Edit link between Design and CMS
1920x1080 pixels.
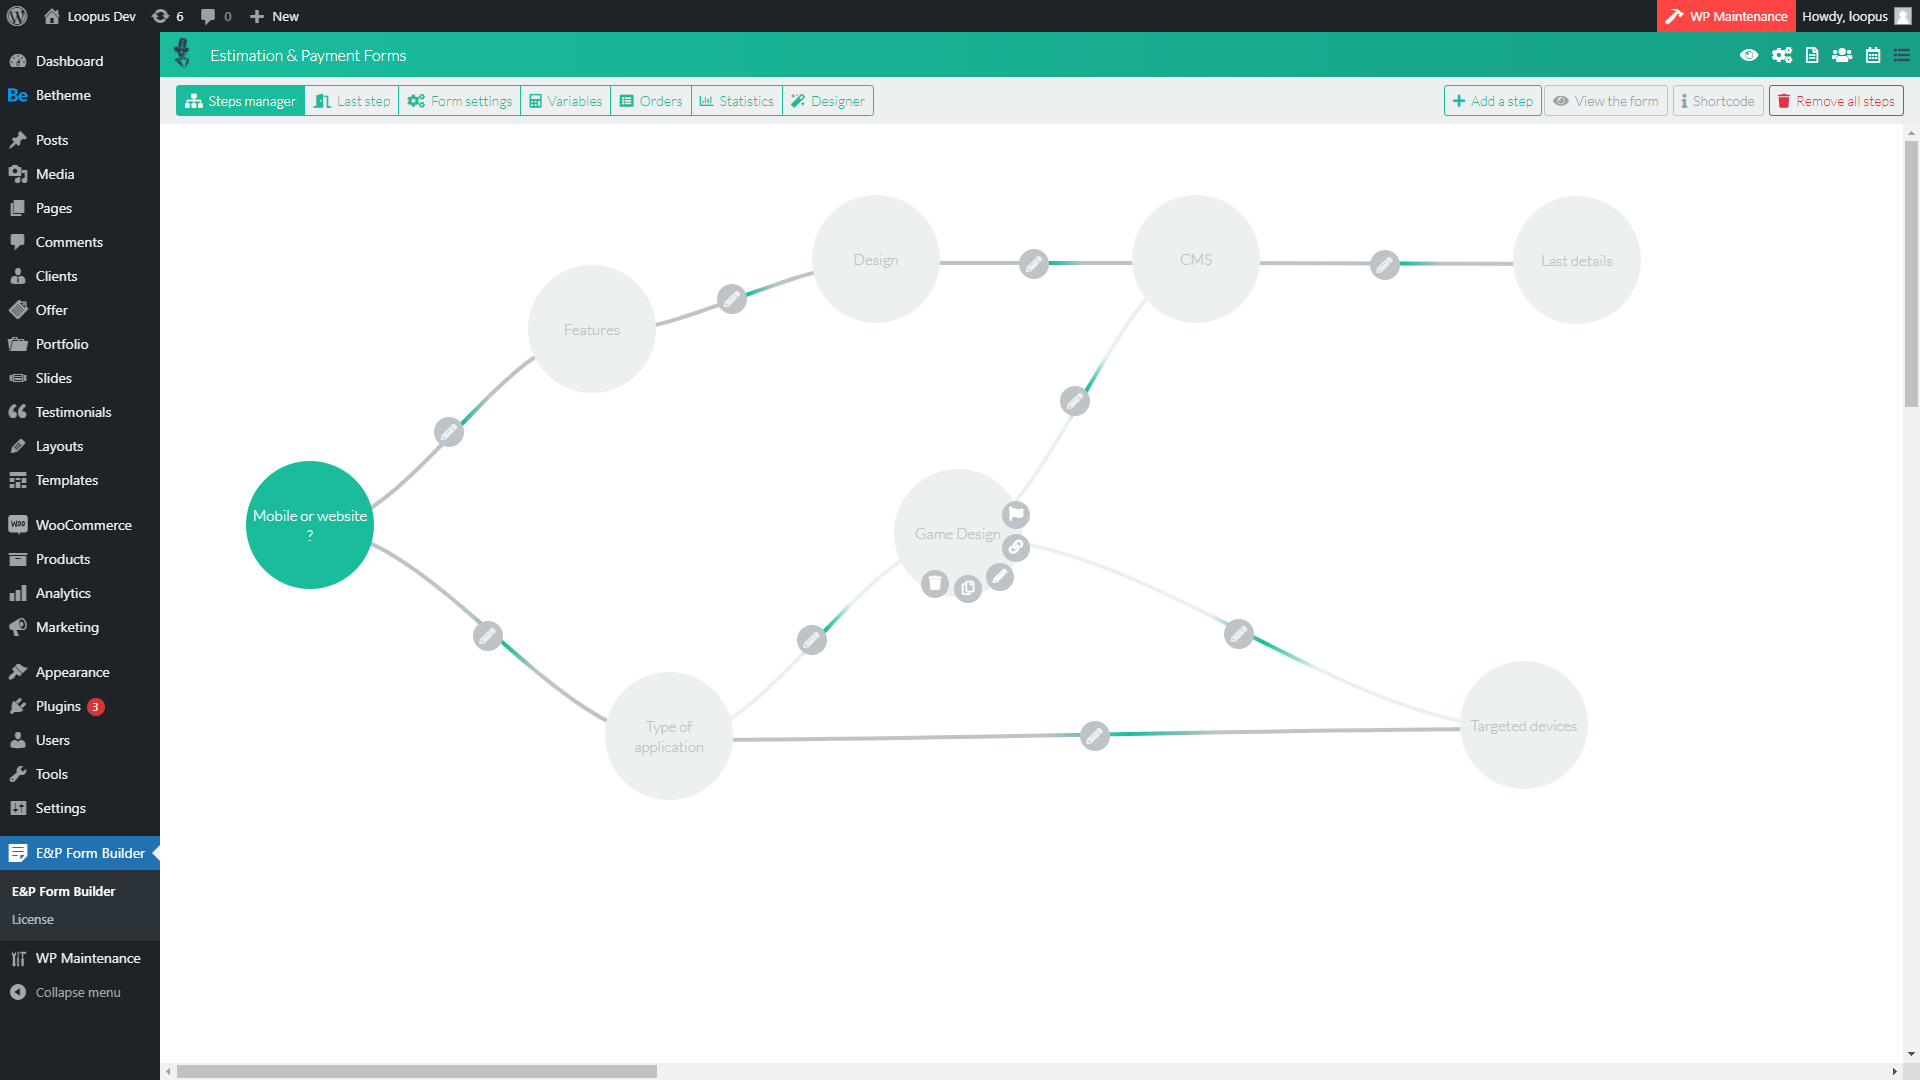point(1034,263)
